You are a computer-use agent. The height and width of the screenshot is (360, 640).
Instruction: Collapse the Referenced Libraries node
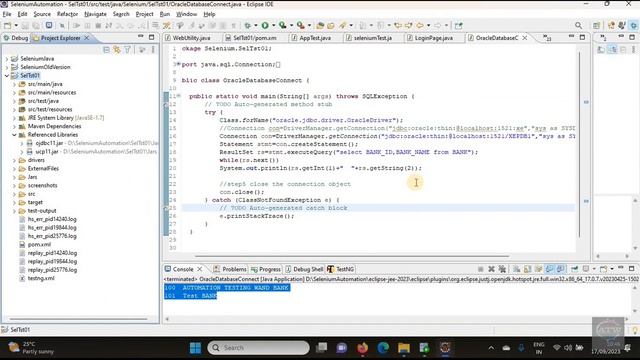(x=14, y=135)
